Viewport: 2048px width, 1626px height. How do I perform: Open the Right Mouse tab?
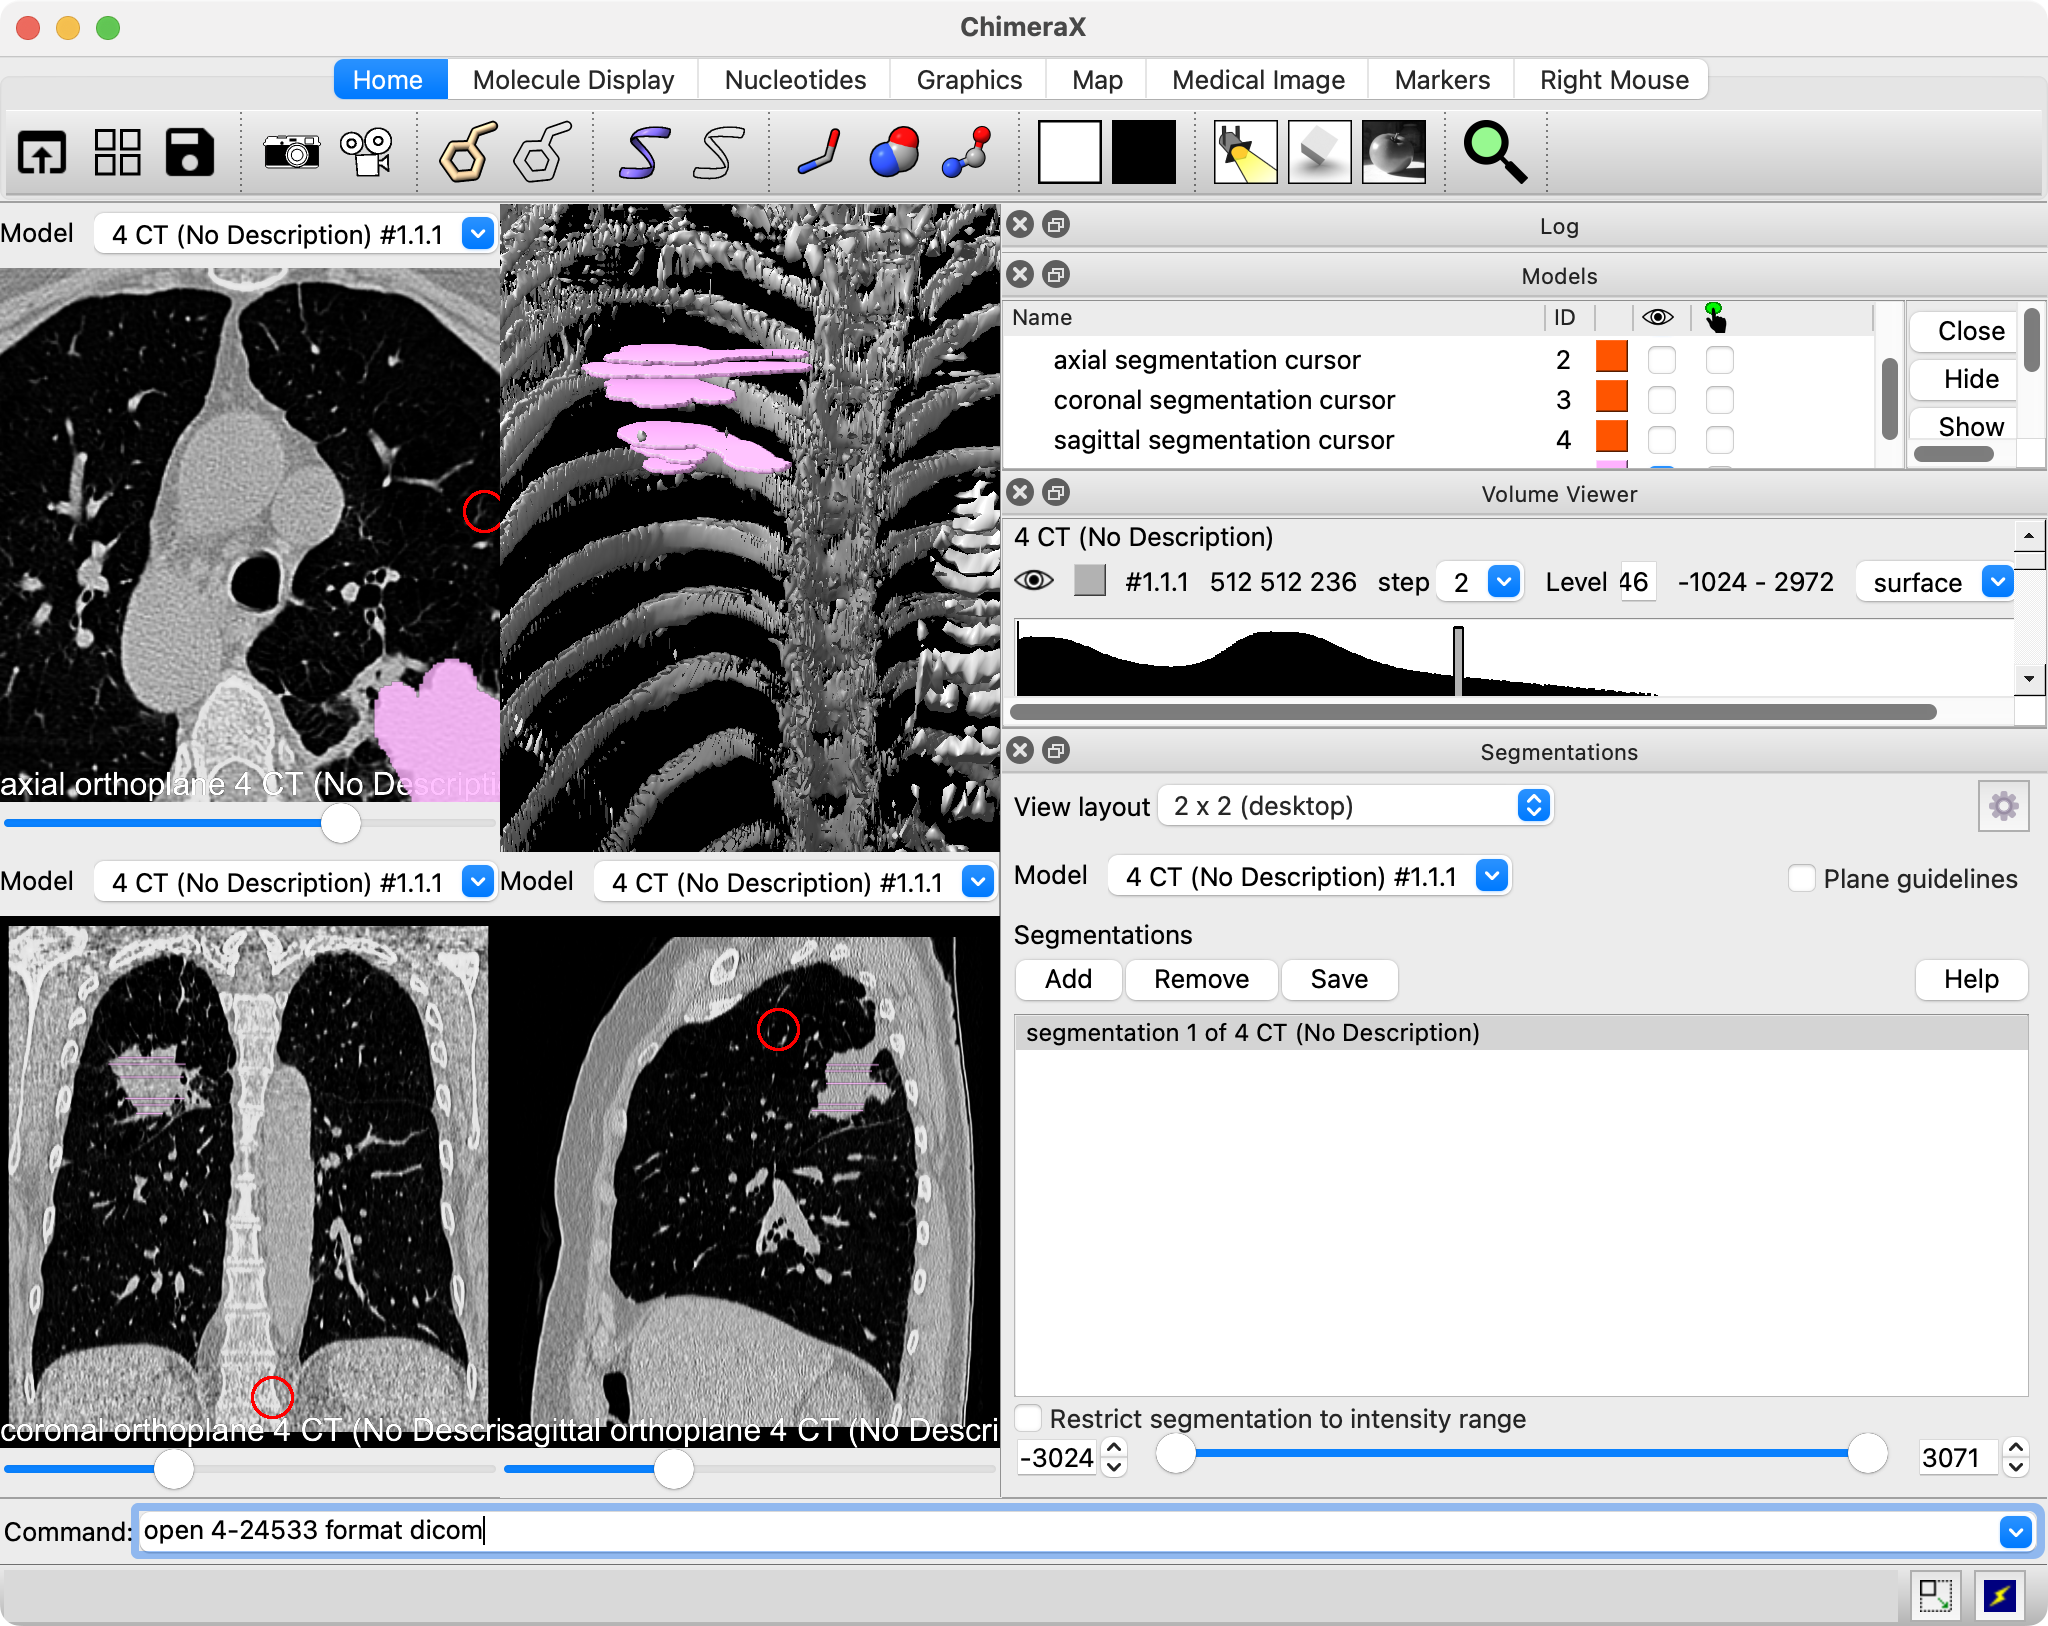point(1613,80)
